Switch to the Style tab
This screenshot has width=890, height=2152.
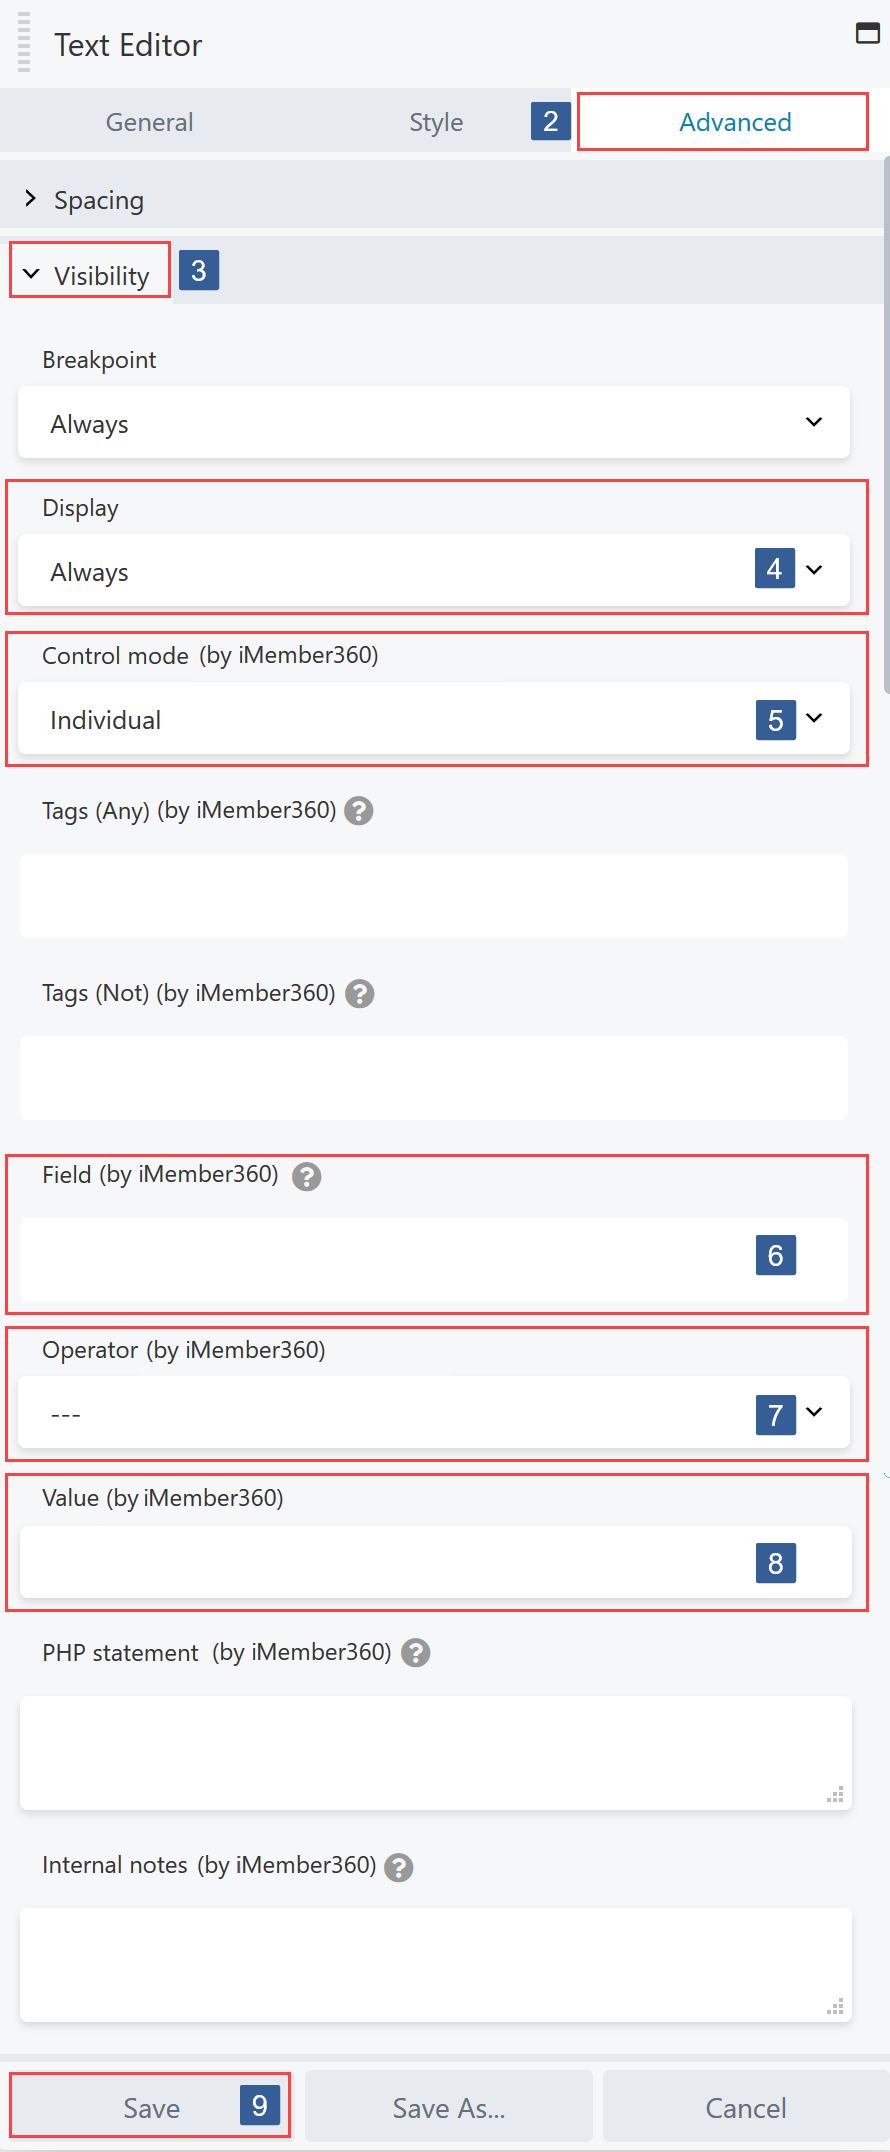tap(435, 121)
